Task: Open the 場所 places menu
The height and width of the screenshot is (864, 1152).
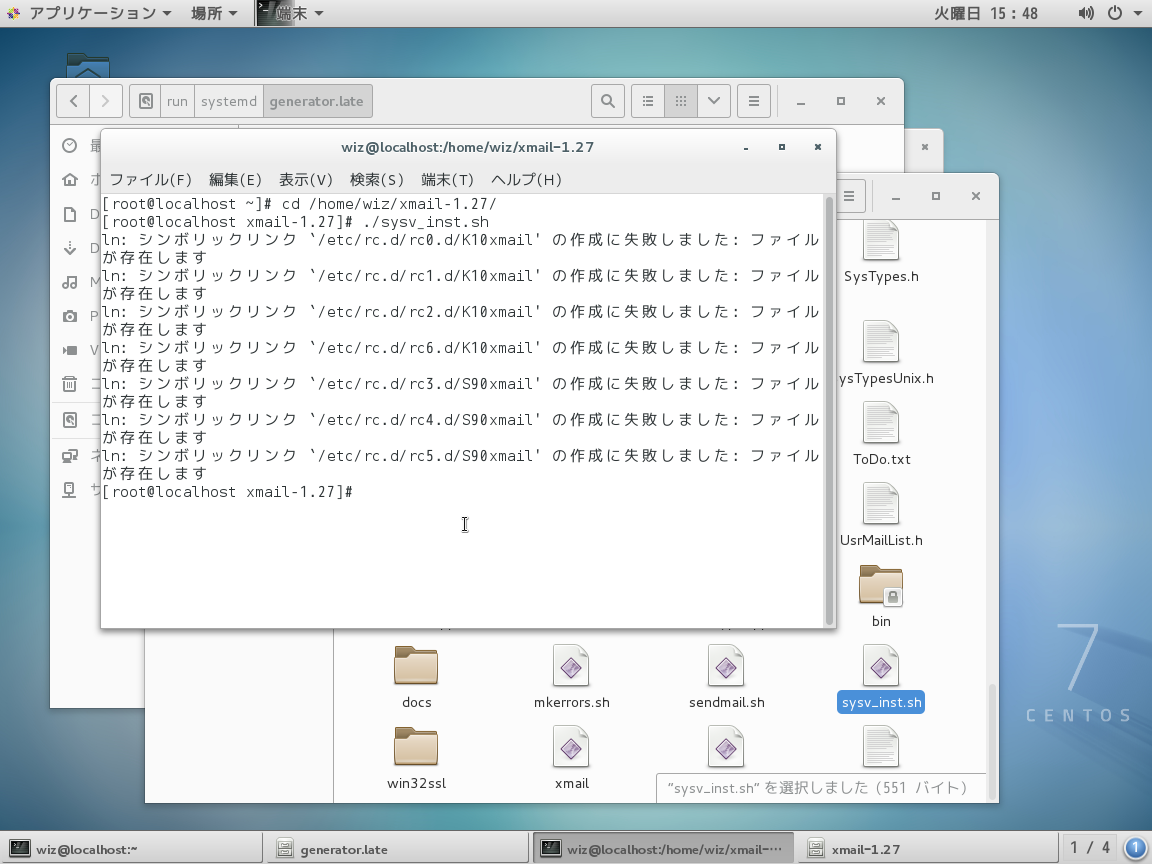Action: click(214, 13)
